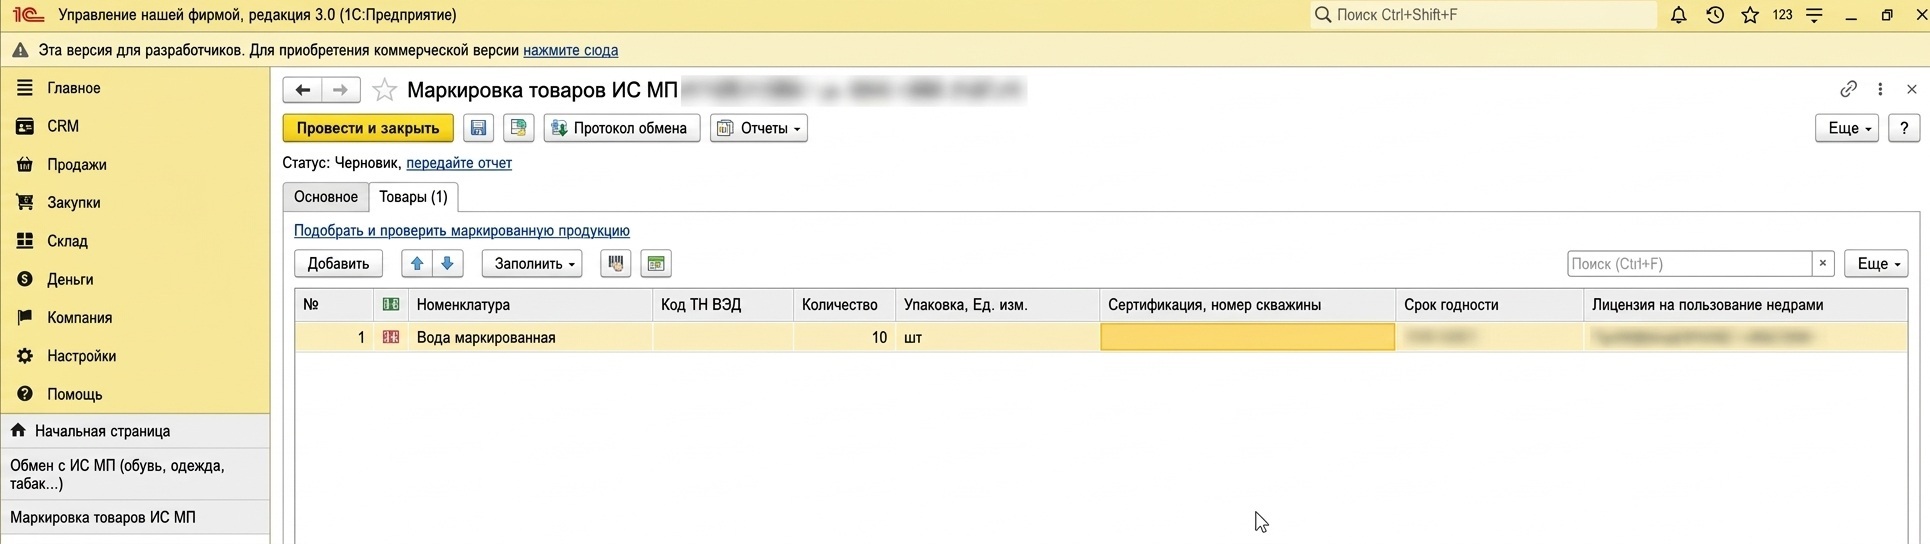1930x544 pixels.
Task: Navigate forward with the right arrow
Action: pyautogui.click(x=340, y=90)
